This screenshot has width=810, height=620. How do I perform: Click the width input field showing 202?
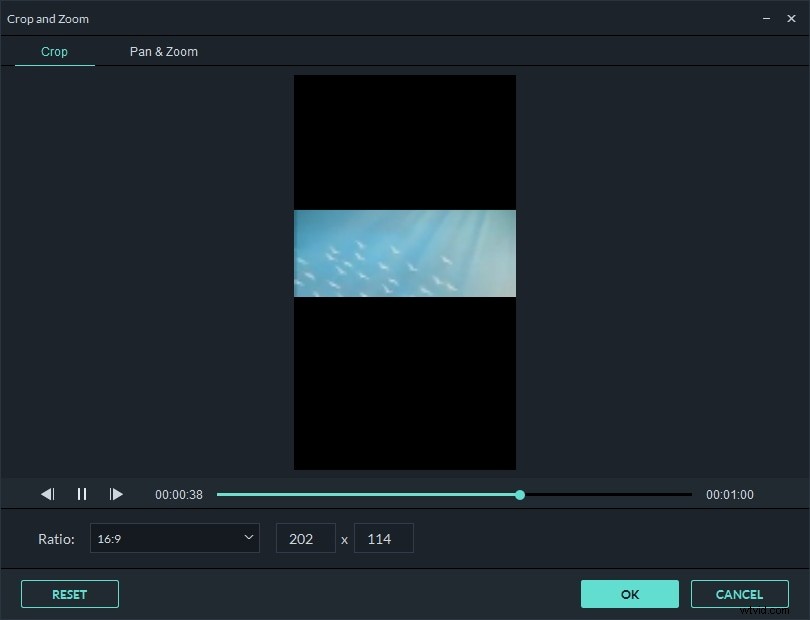click(x=305, y=538)
